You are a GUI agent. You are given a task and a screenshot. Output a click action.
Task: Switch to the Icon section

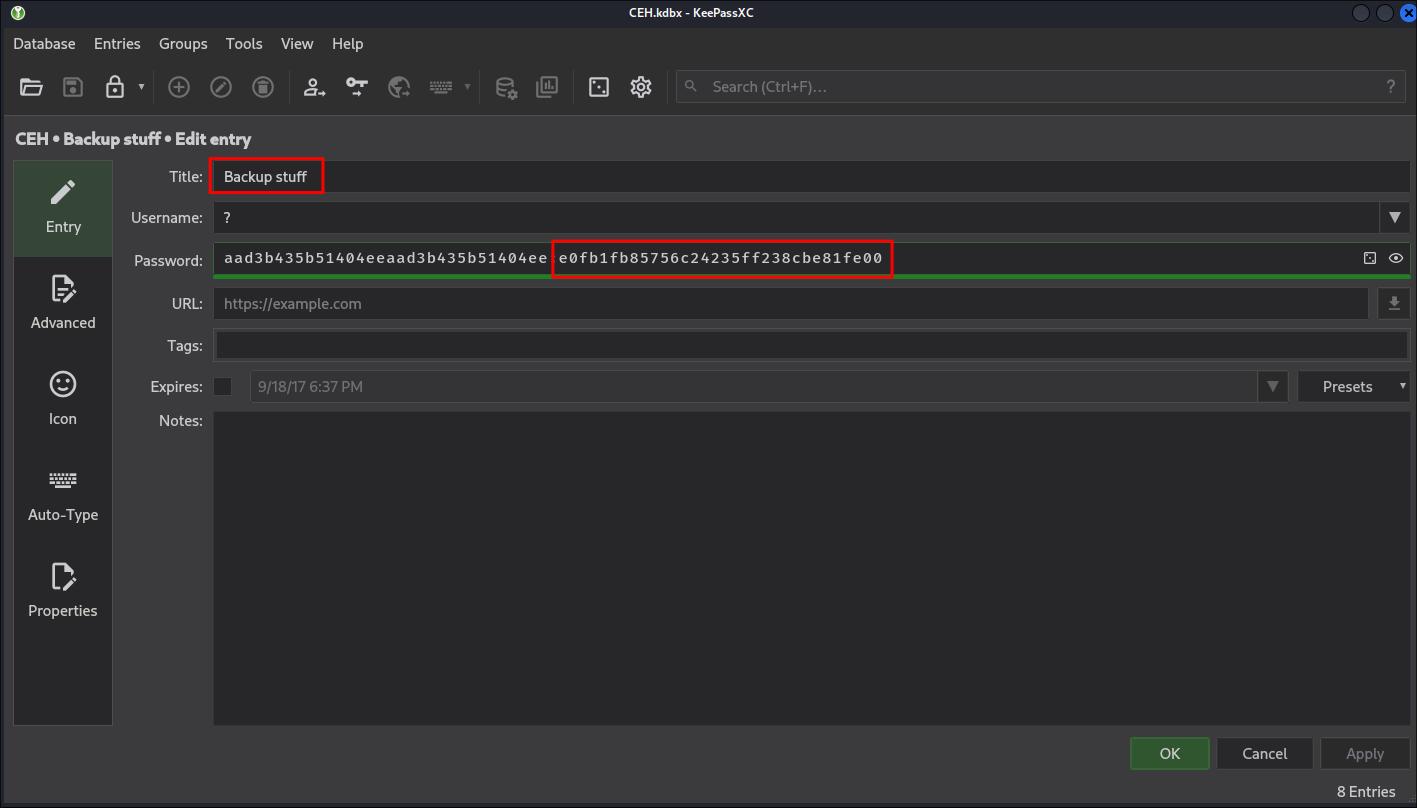(63, 400)
